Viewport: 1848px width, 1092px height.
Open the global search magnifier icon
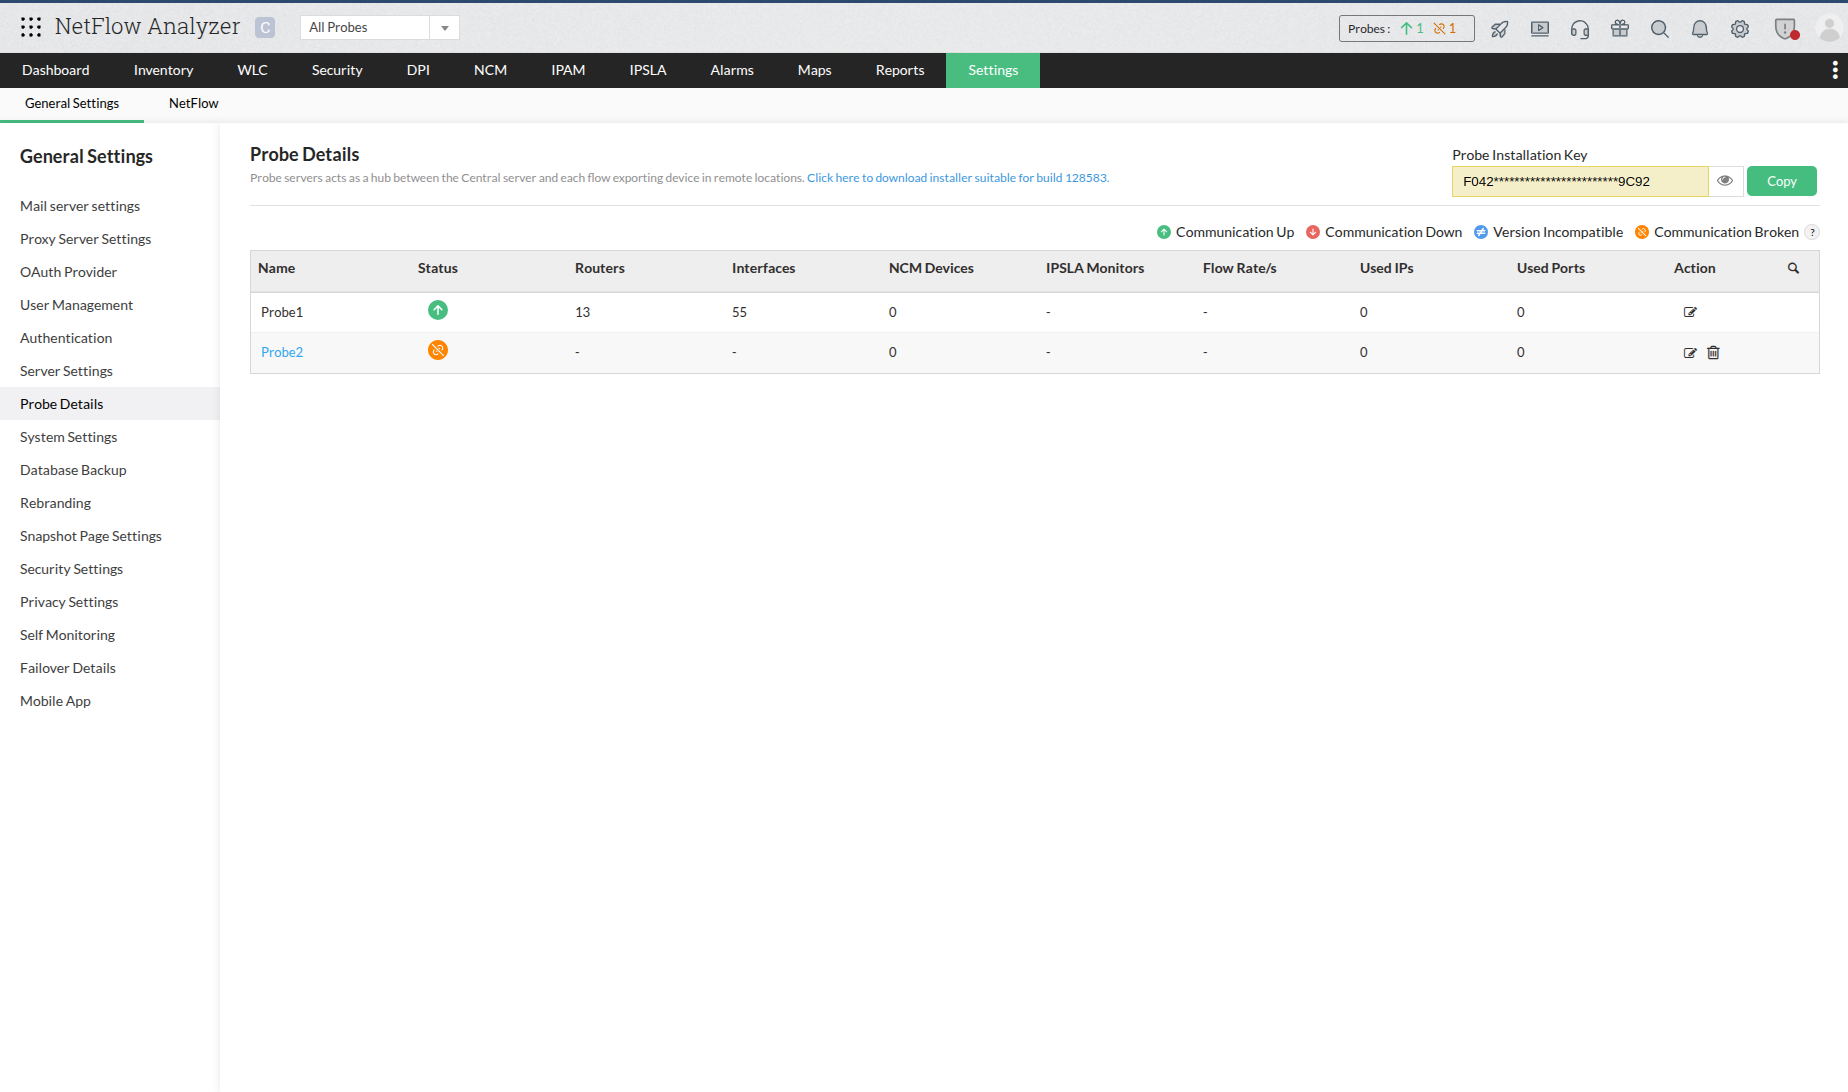click(1659, 28)
